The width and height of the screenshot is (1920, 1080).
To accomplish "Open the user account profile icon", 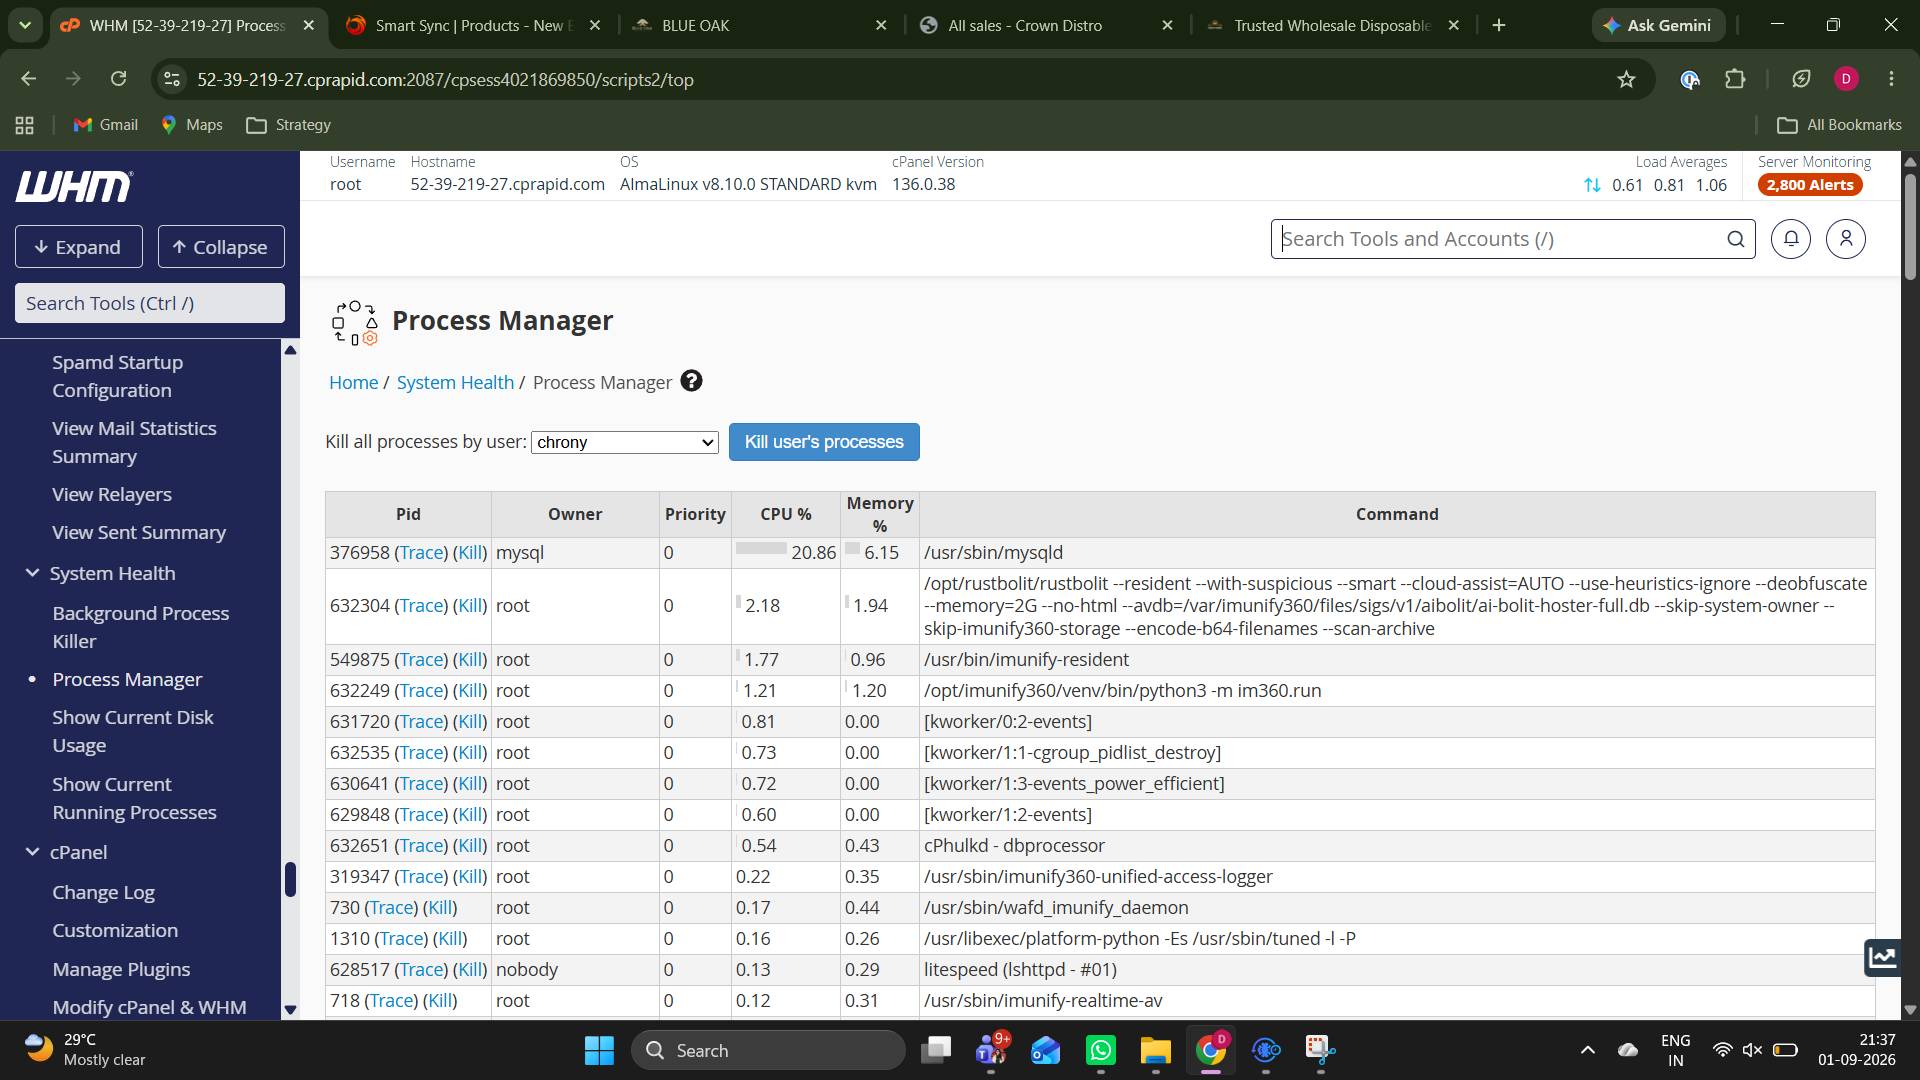I will point(1846,239).
